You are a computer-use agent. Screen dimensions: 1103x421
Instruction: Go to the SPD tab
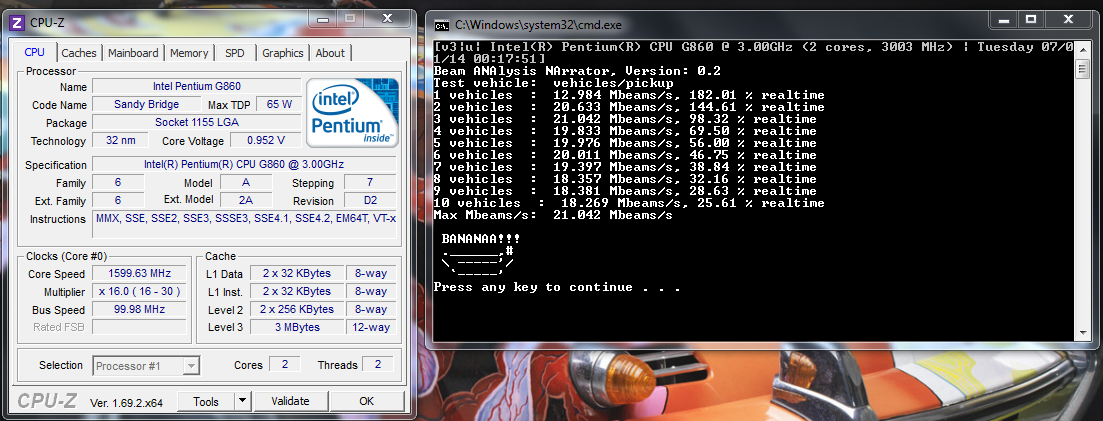tap(235, 53)
